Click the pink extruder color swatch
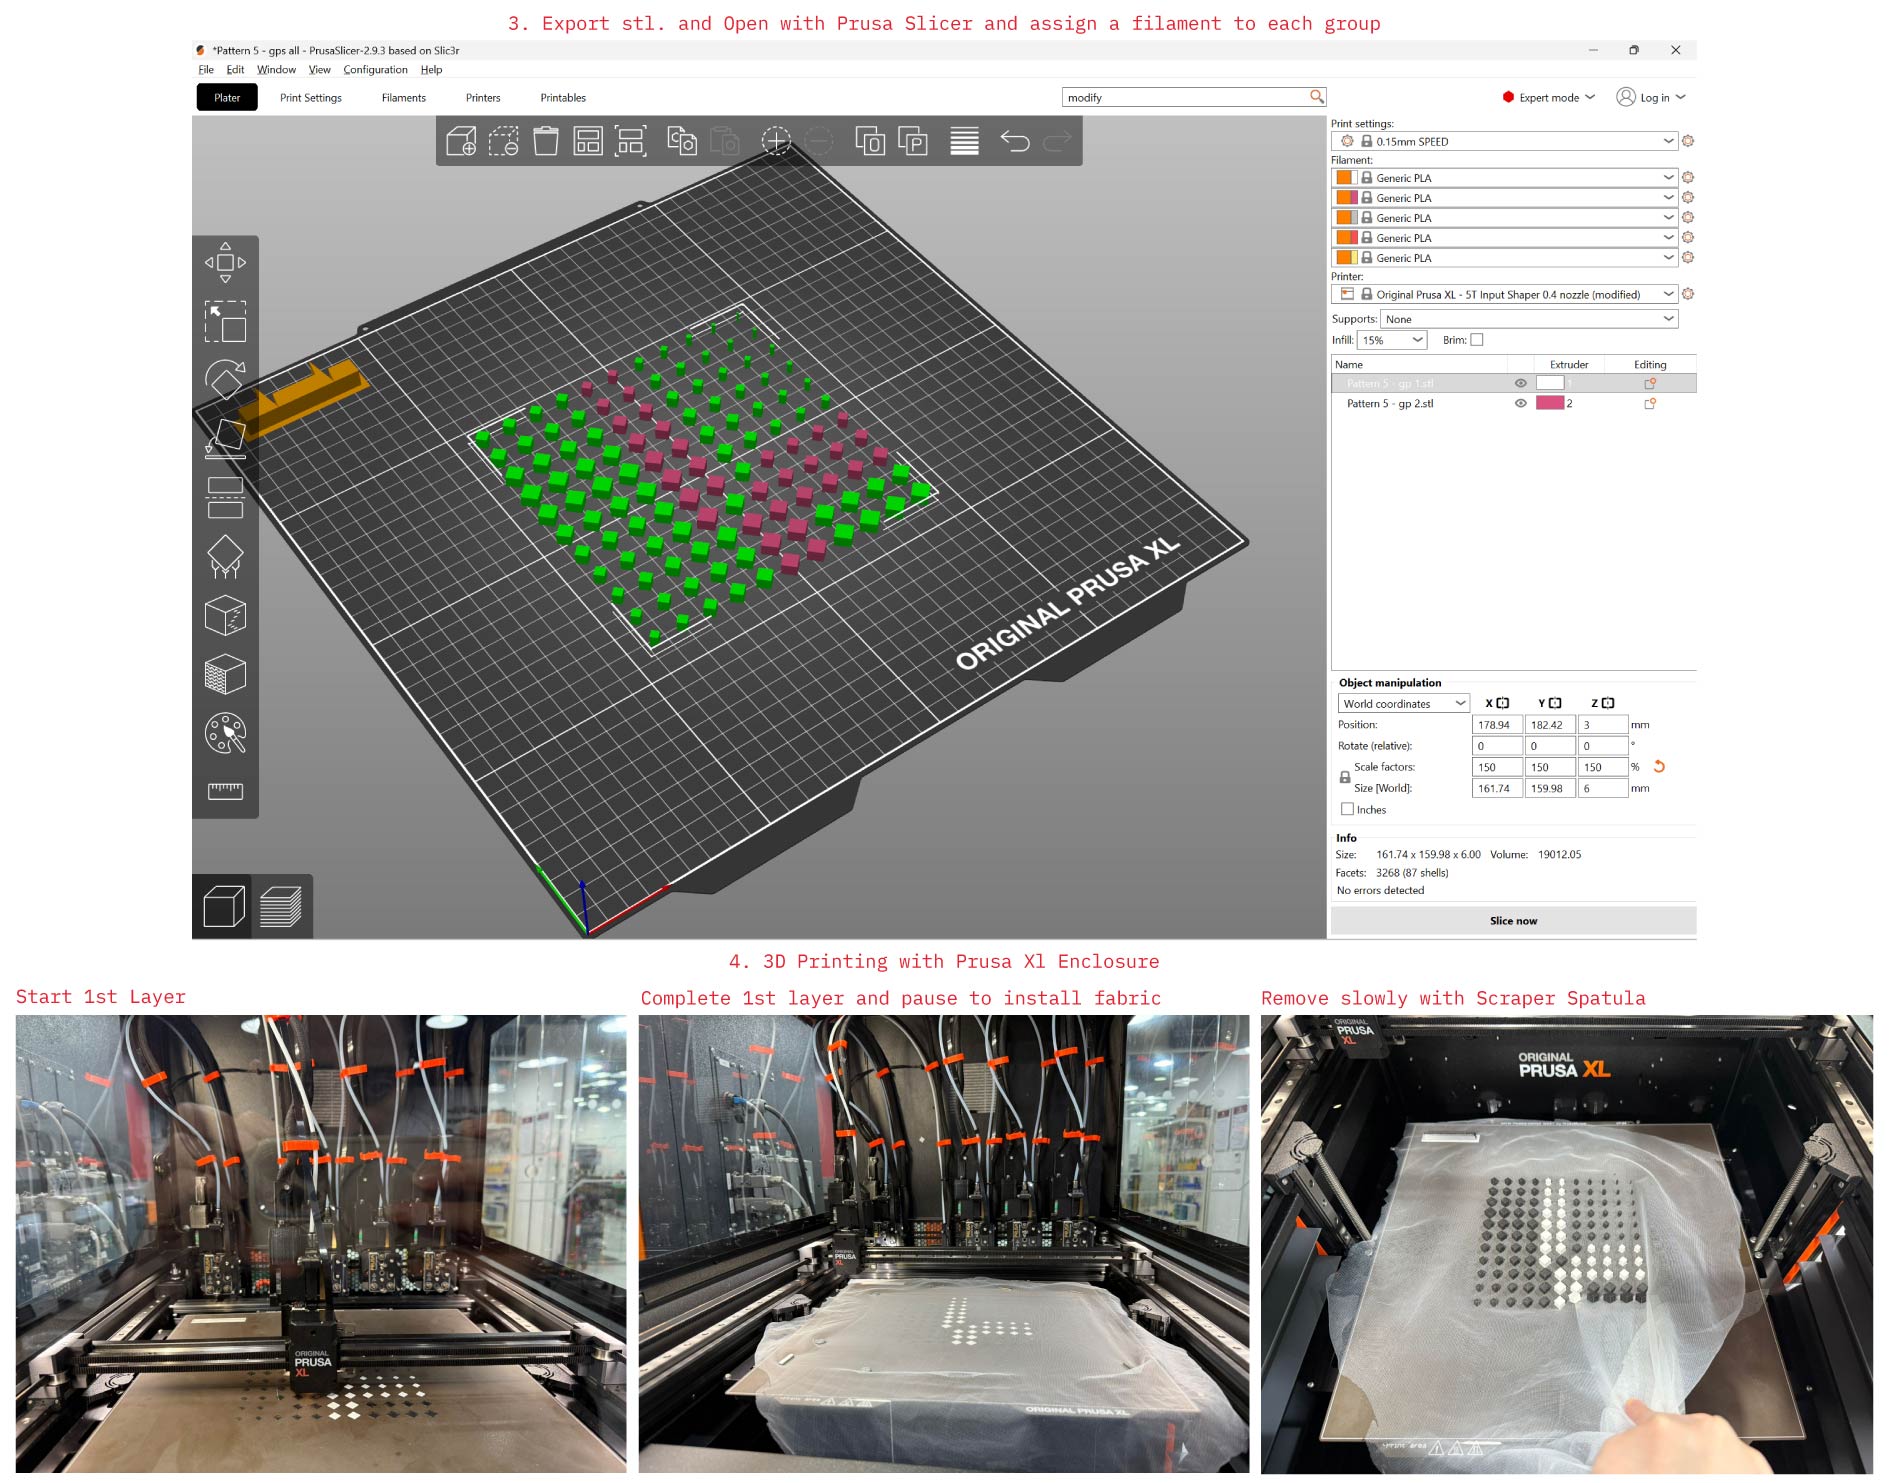 pos(1549,404)
